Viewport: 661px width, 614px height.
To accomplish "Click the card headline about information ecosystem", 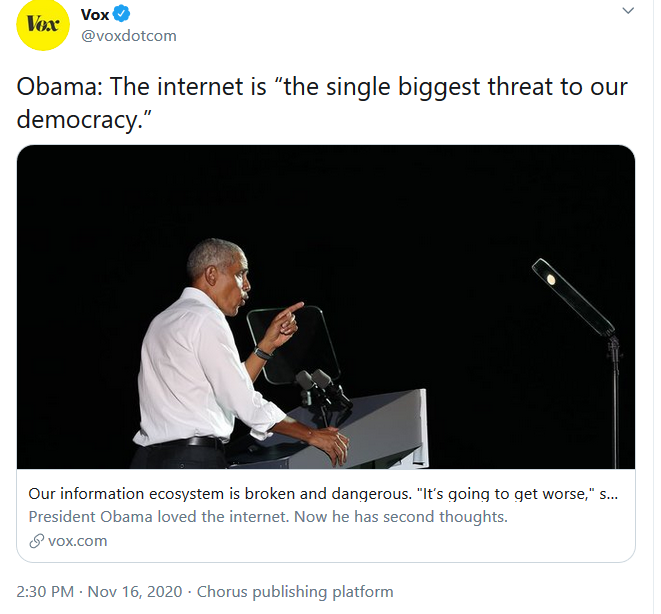I will point(323,493).
